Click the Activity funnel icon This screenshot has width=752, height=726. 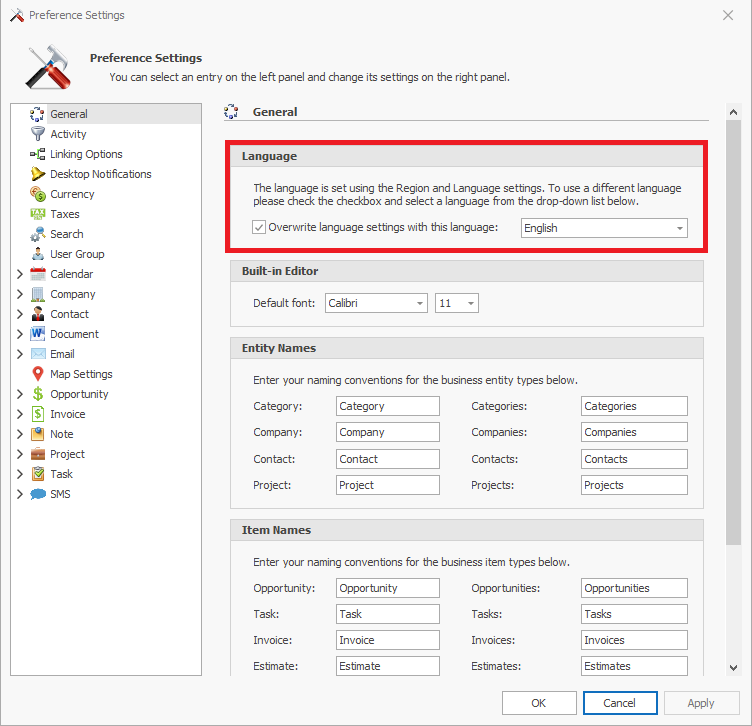(x=38, y=134)
